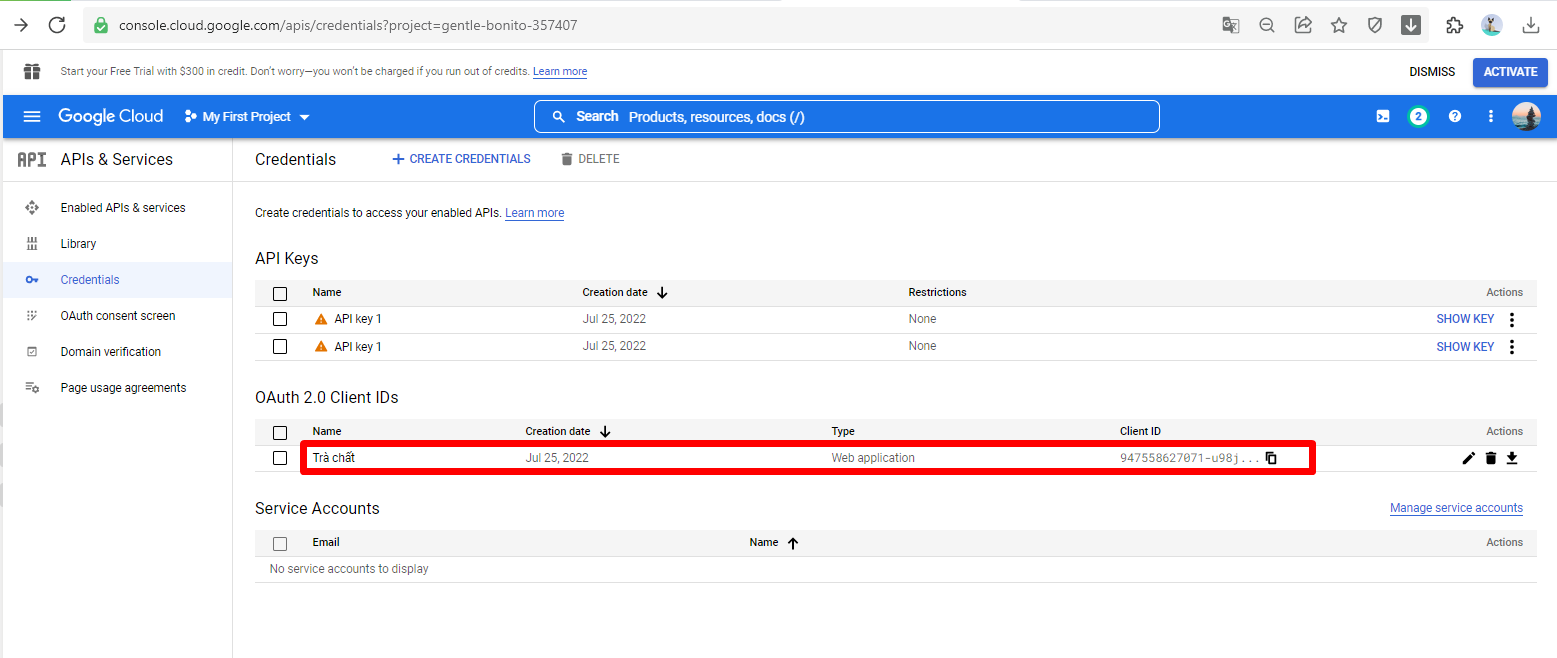Screen dimensions: 1557x658
Task: Focus the Search products, resources, docs field
Action: point(846,117)
